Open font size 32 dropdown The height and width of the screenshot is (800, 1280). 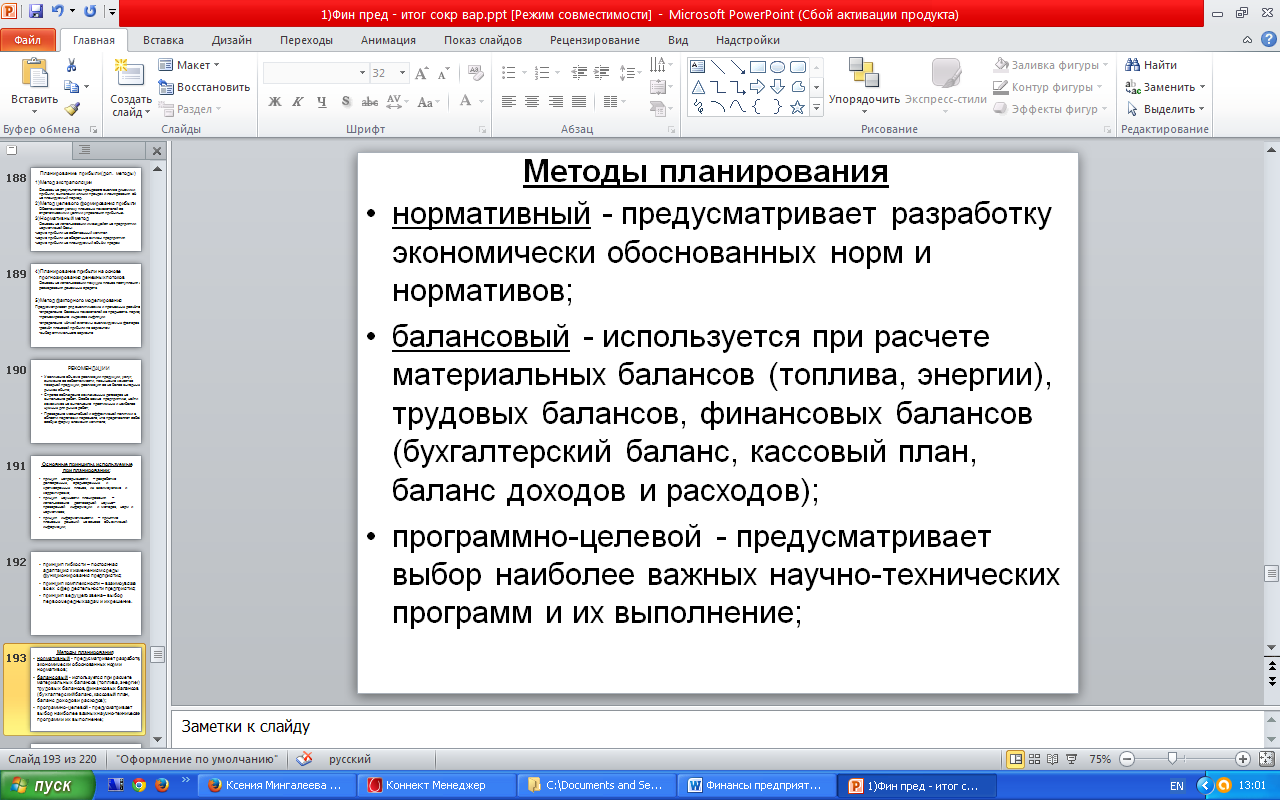click(400, 73)
